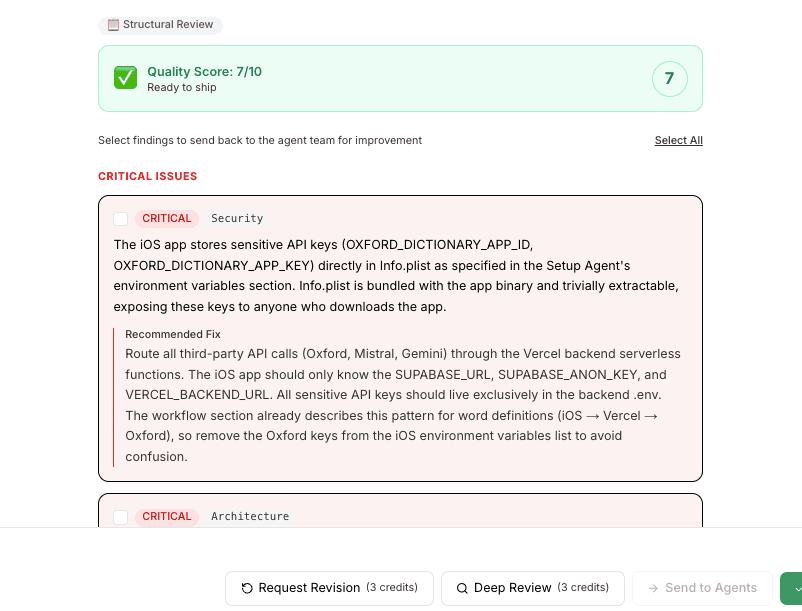Select All findings via the link
Image resolution: width=802 pixels, height=611 pixels.
coord(678,140)
